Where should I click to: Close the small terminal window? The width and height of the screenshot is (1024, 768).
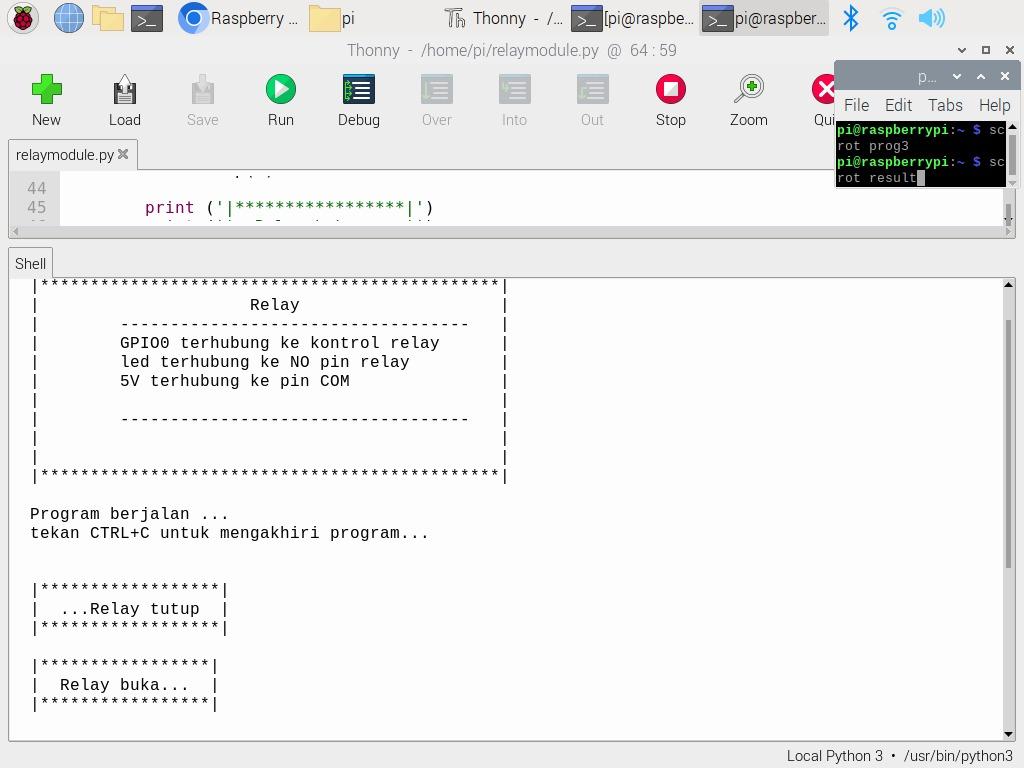point(1005,76)
